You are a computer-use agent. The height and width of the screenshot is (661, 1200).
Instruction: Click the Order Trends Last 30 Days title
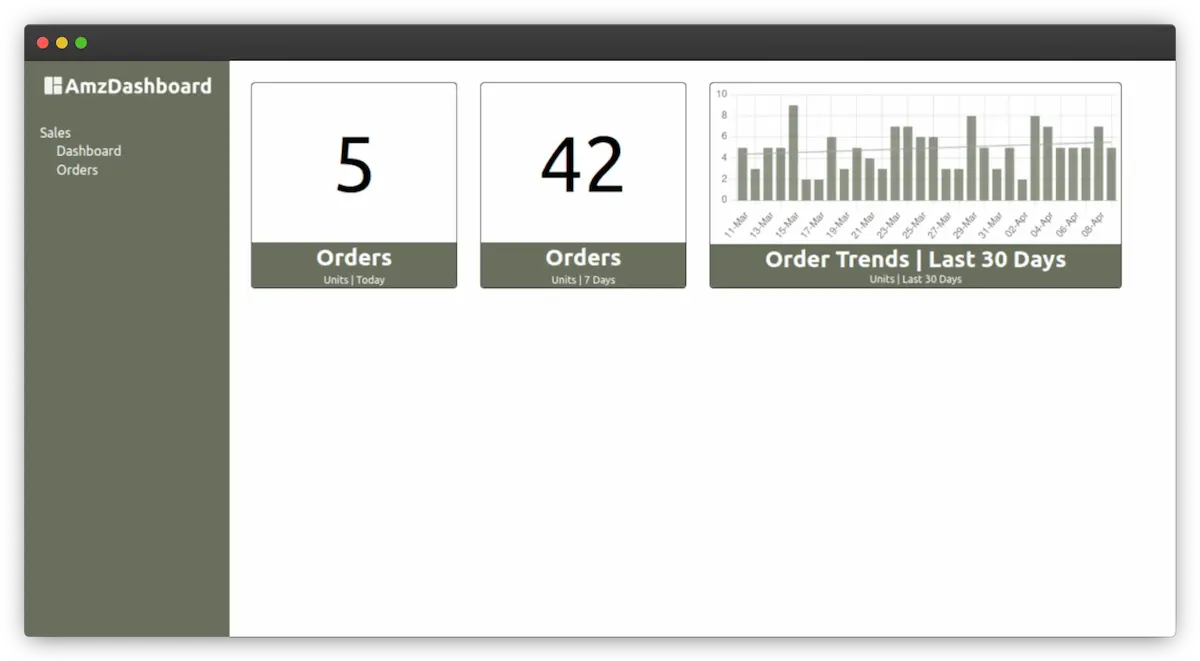(x=916, y=259)
